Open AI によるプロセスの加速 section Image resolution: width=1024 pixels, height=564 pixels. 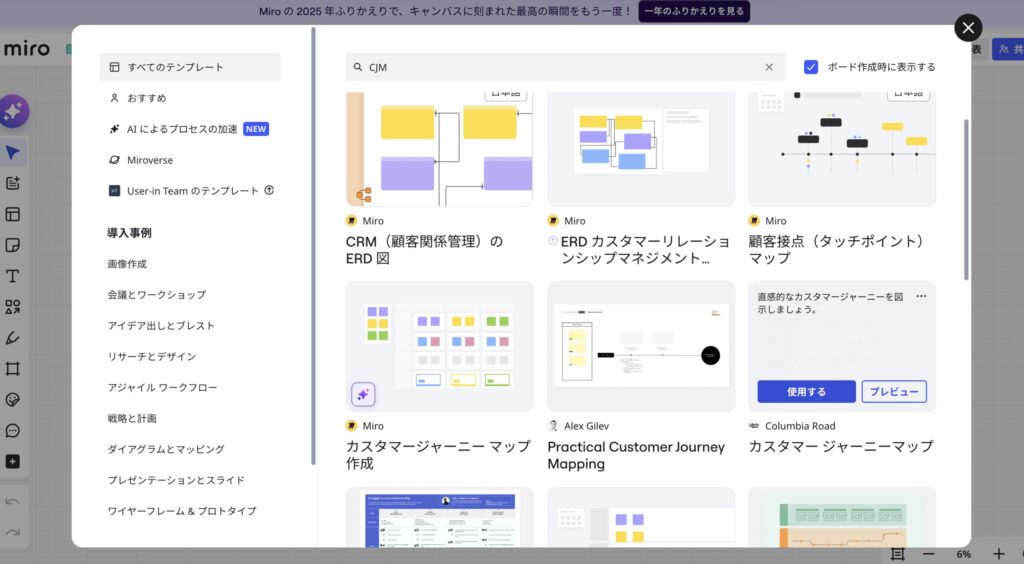point(182,129)
